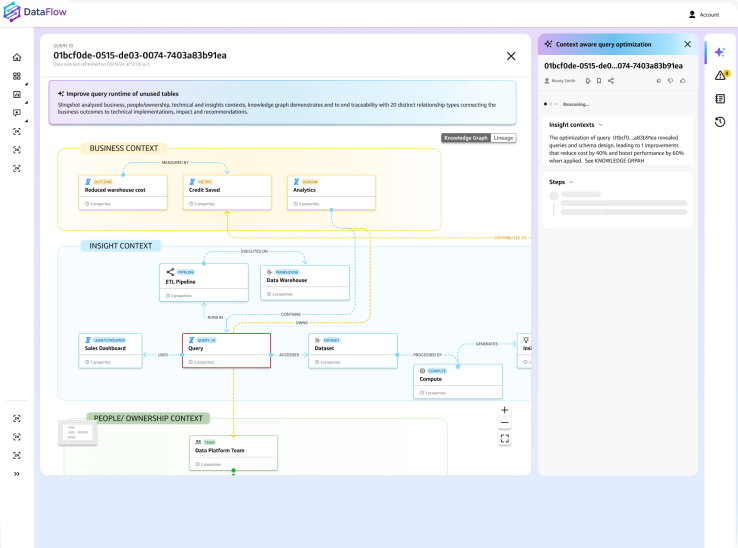The image size is (738, 548).
Task: Click the BUSINESS CONTEXT label
Action: (x=124, y=148)
